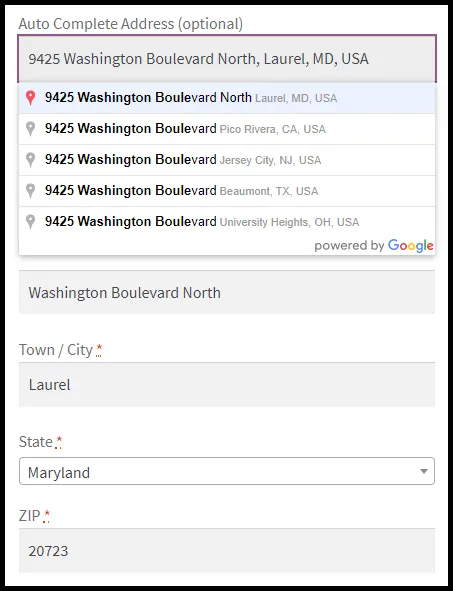The width and height of the screenshot is (453, 591).
Task: Click the Google logo in the suggestions footer
Action: point(411,246)
